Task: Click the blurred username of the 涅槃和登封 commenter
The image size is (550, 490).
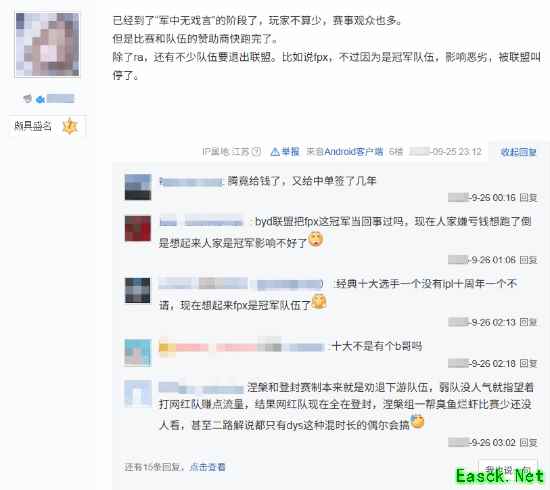Action: tap(201, 388)
